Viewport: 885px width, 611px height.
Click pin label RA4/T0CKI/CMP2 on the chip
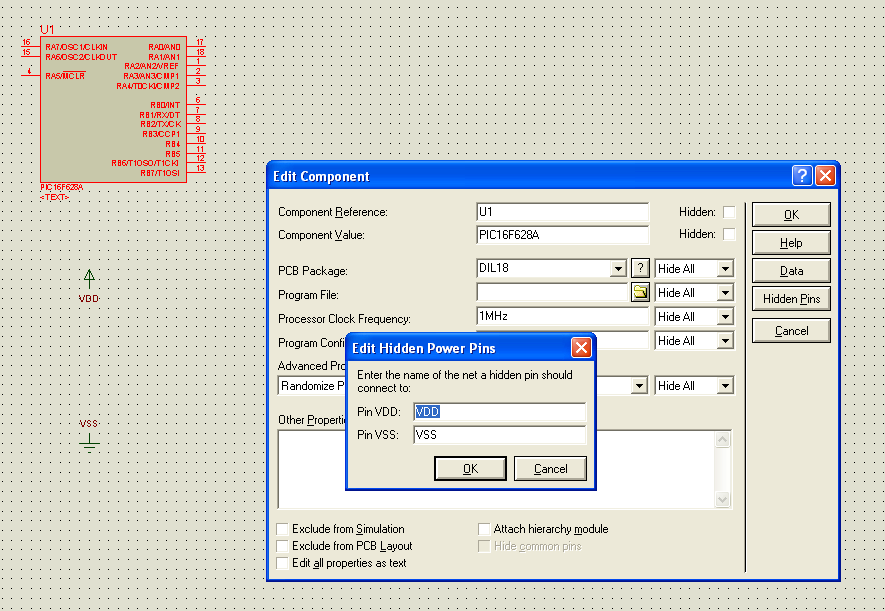148,86
